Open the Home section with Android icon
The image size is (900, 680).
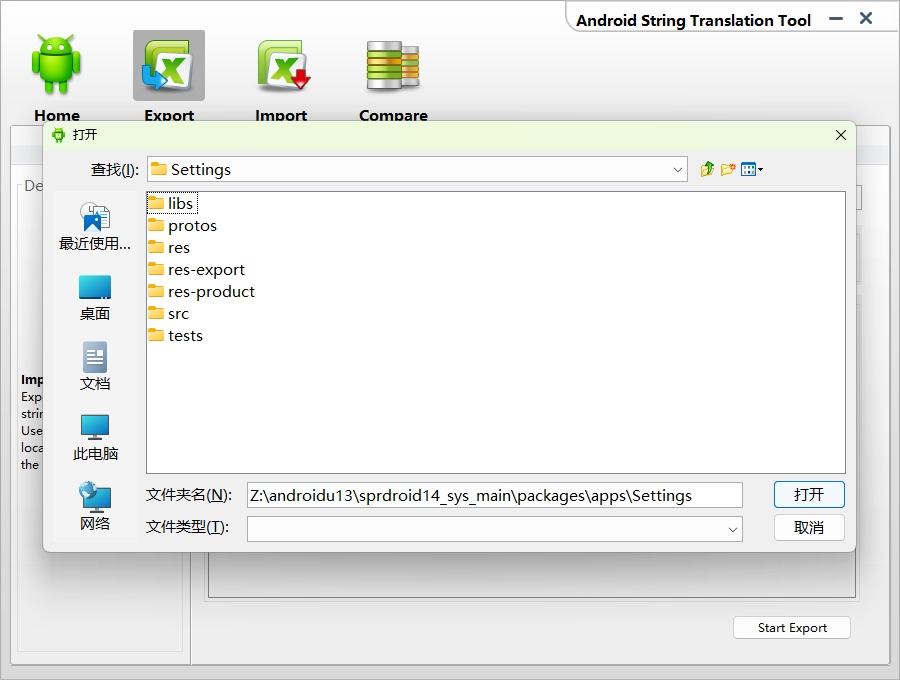[x=56, y=65]
